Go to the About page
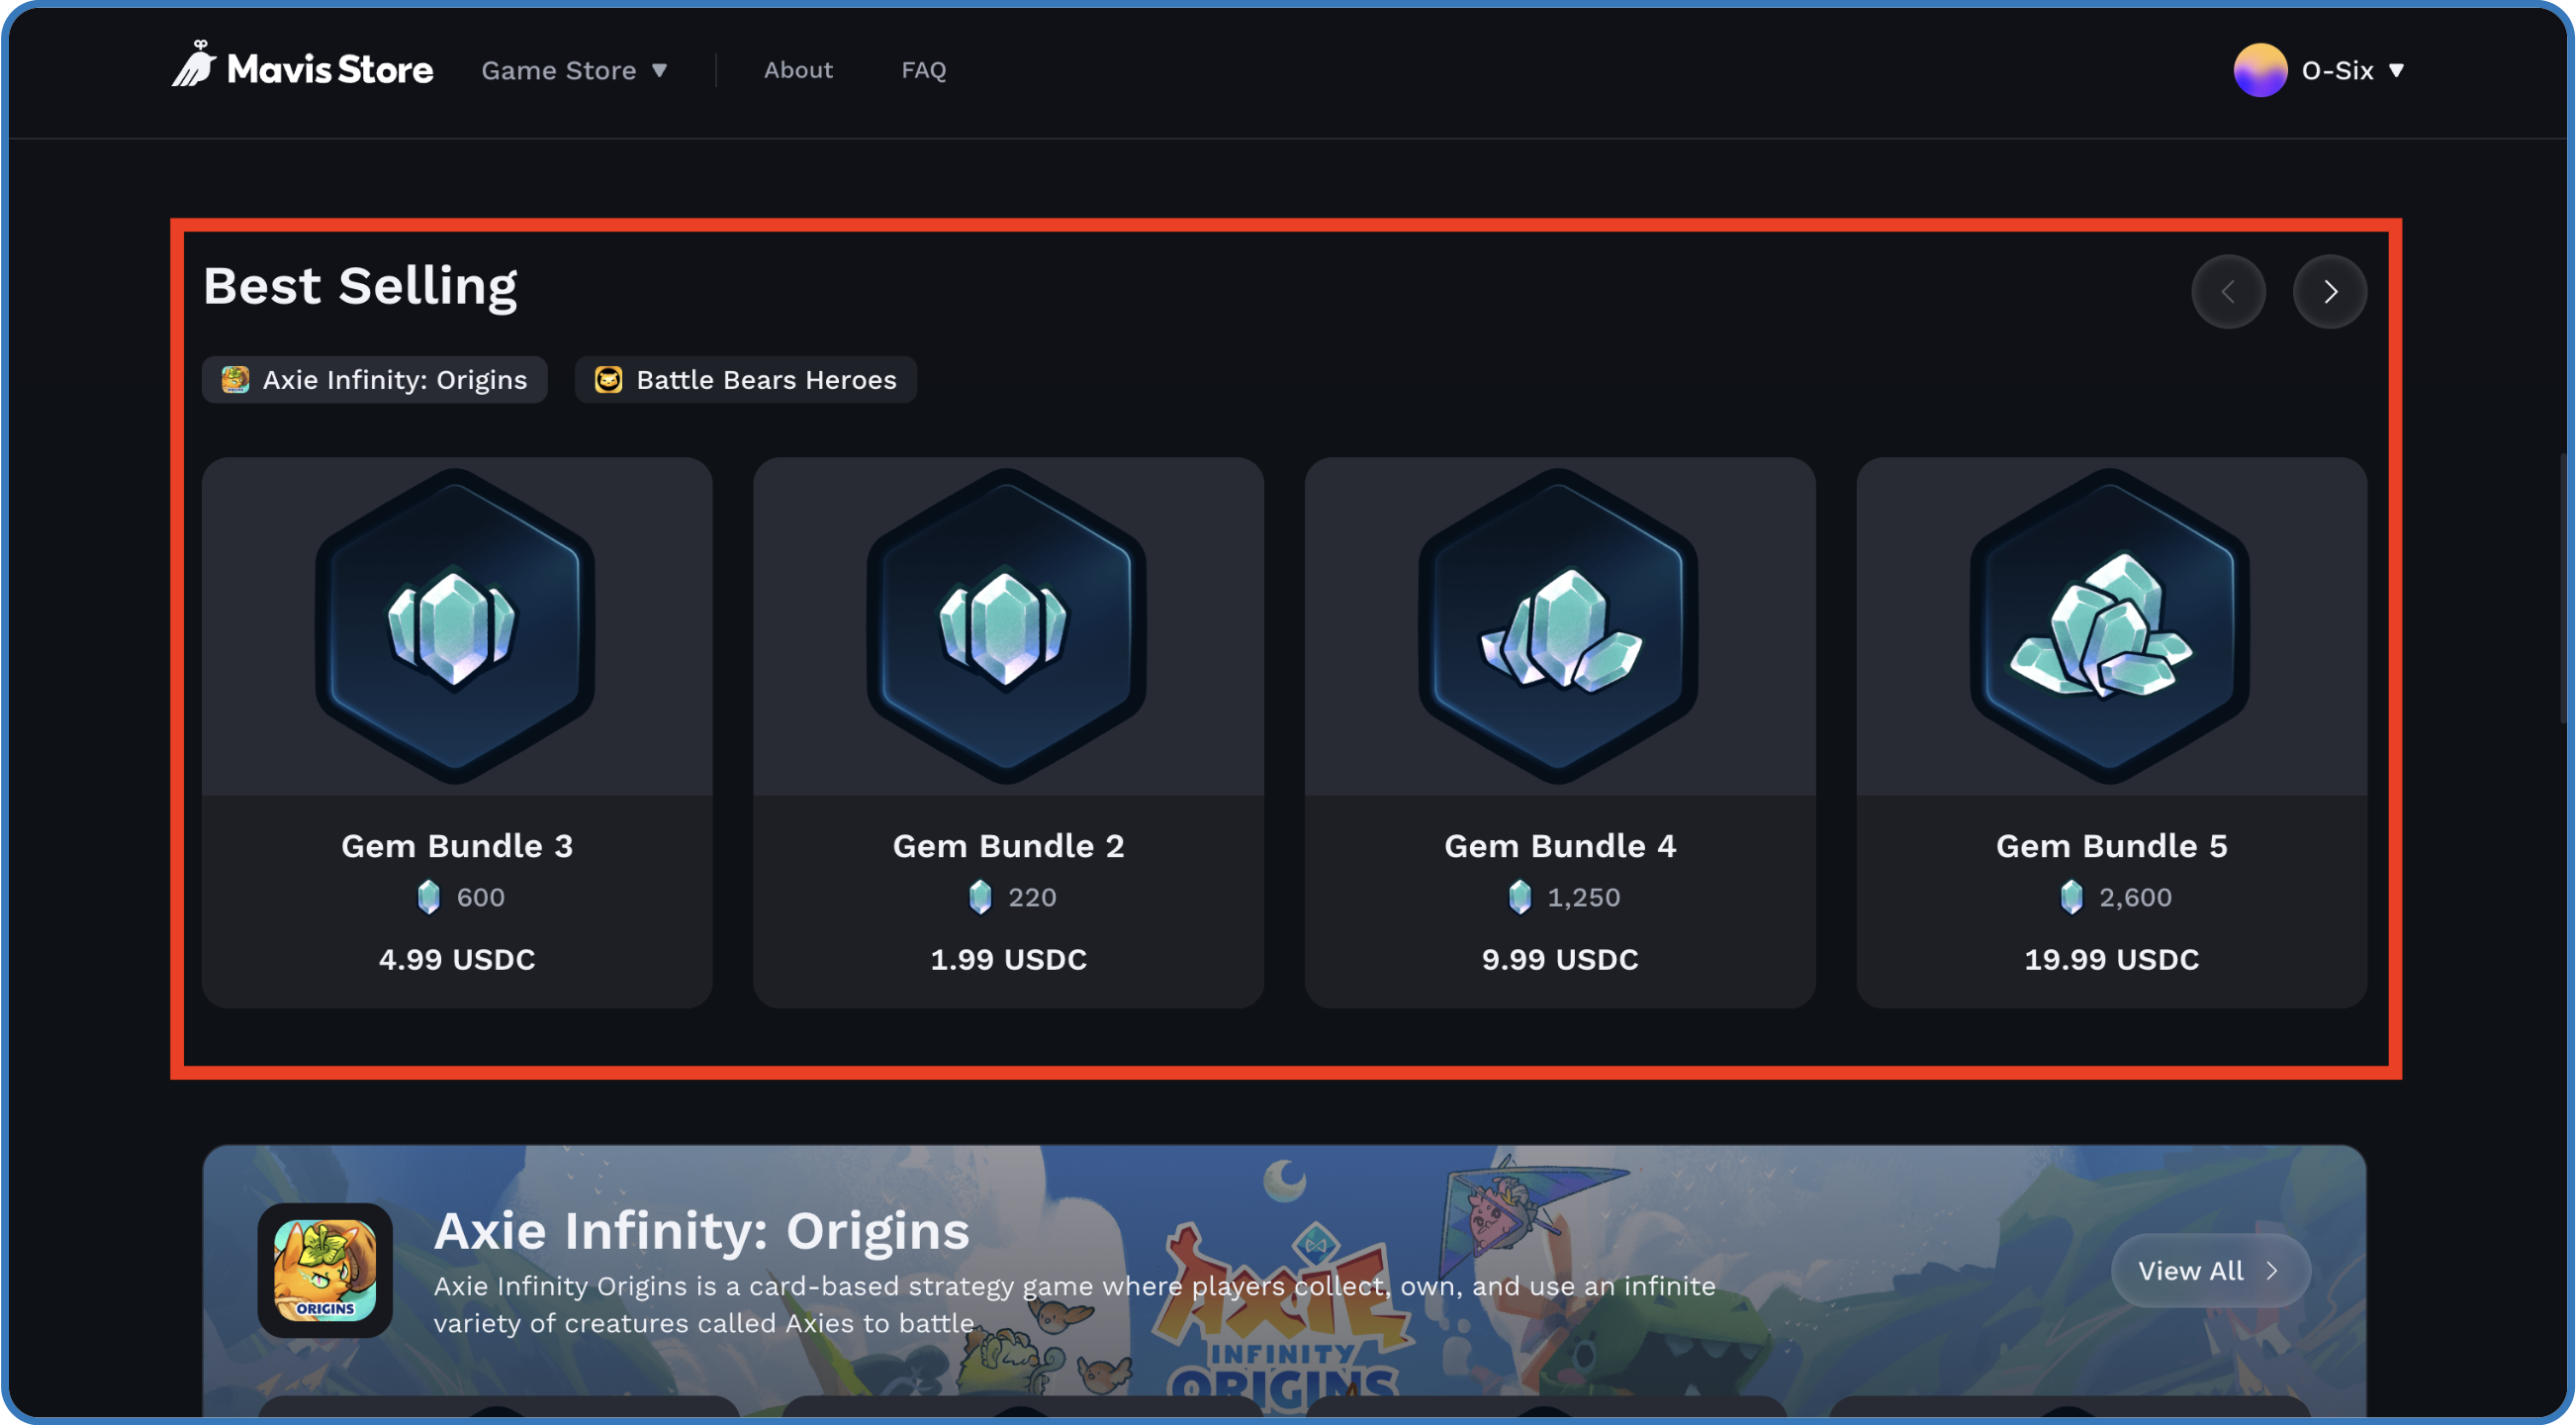Image resolution: width=2576 pixels, height=1425 pixels. pos(798,70)
